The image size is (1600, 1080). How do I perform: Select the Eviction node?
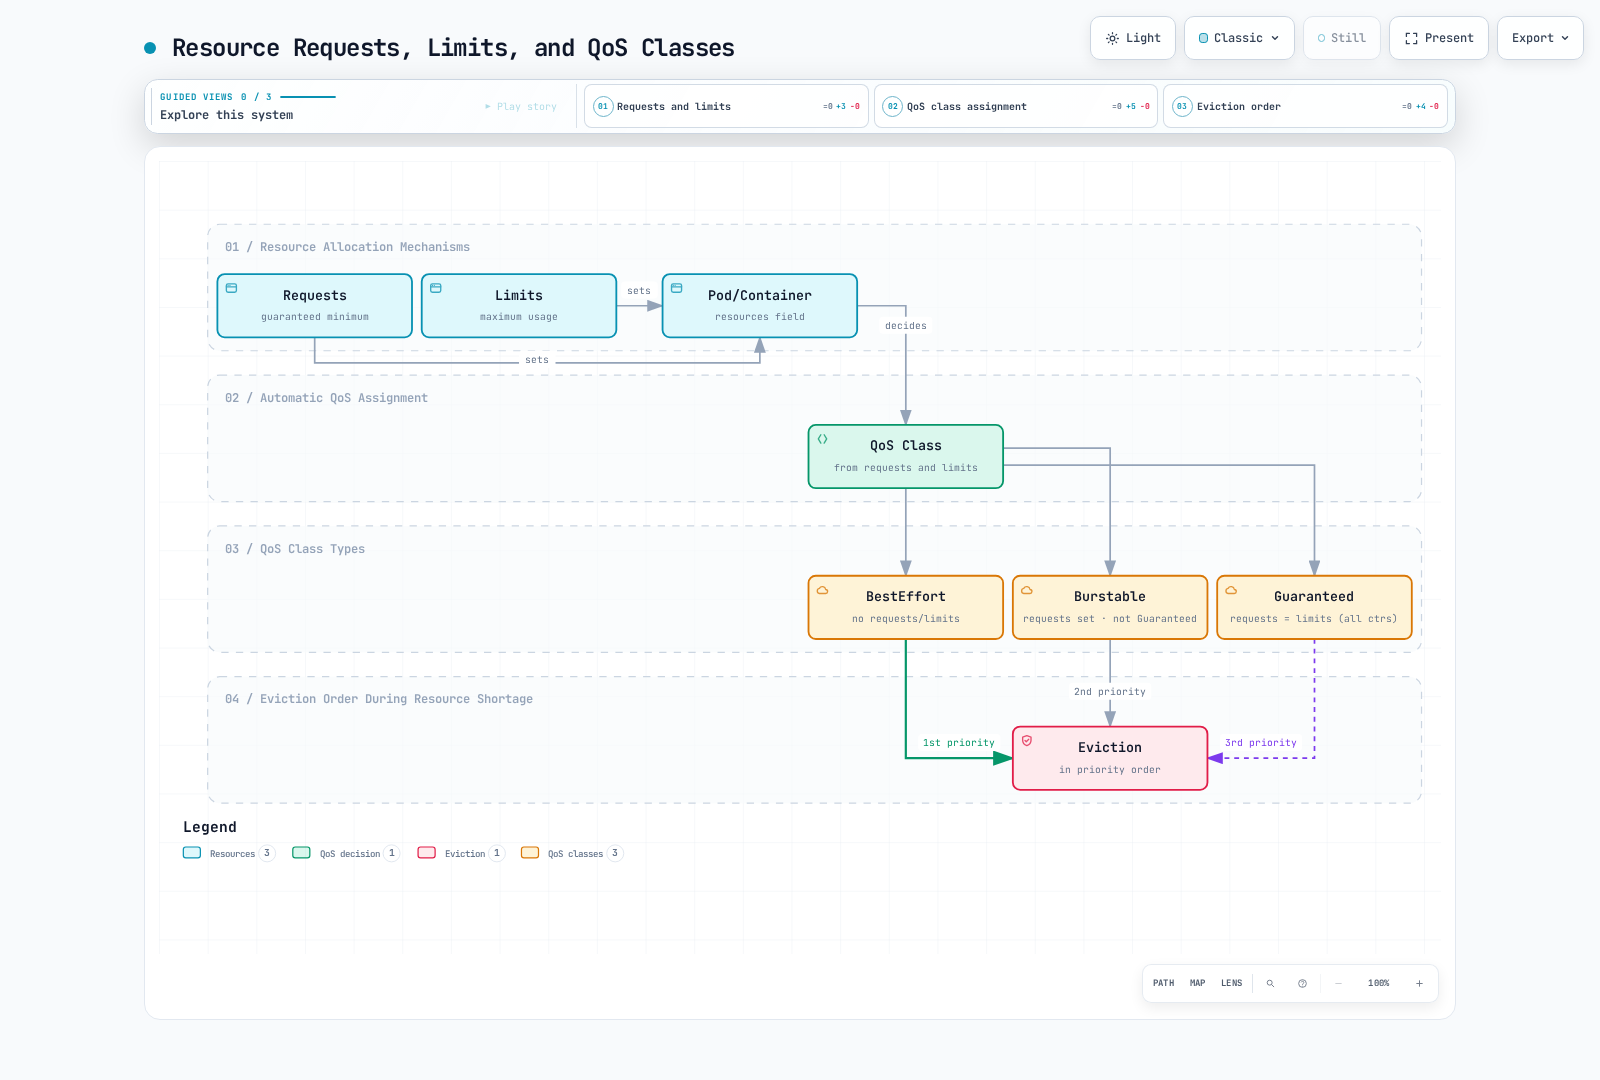pos(1110,758)
